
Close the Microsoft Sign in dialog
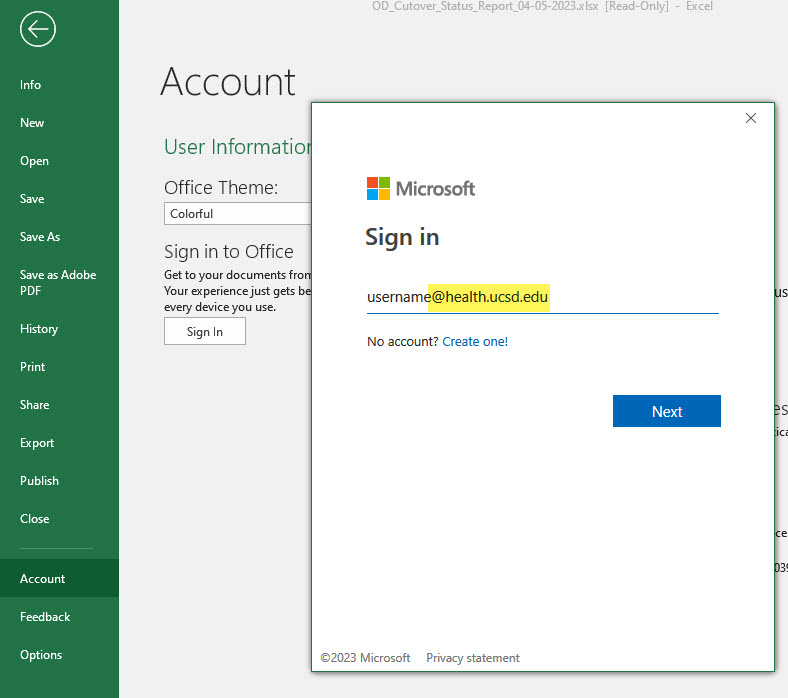click(751, 118)
